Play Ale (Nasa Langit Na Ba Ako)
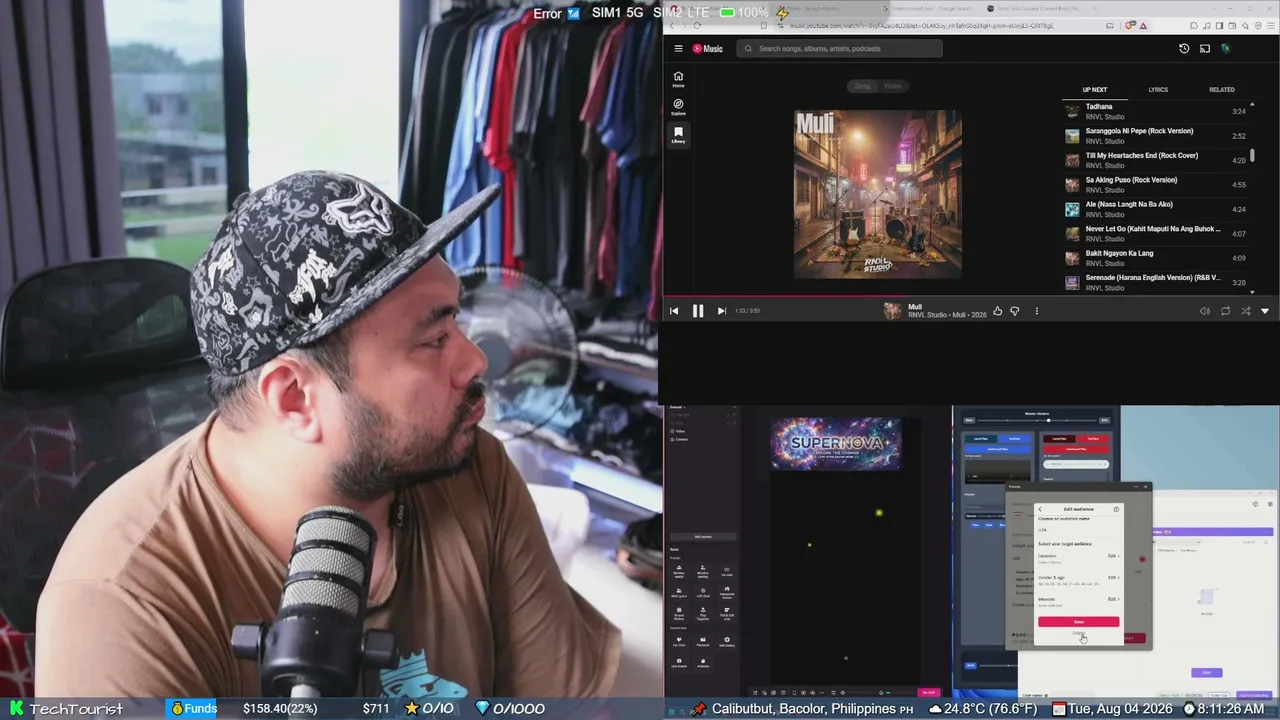 coord(1156,209)
